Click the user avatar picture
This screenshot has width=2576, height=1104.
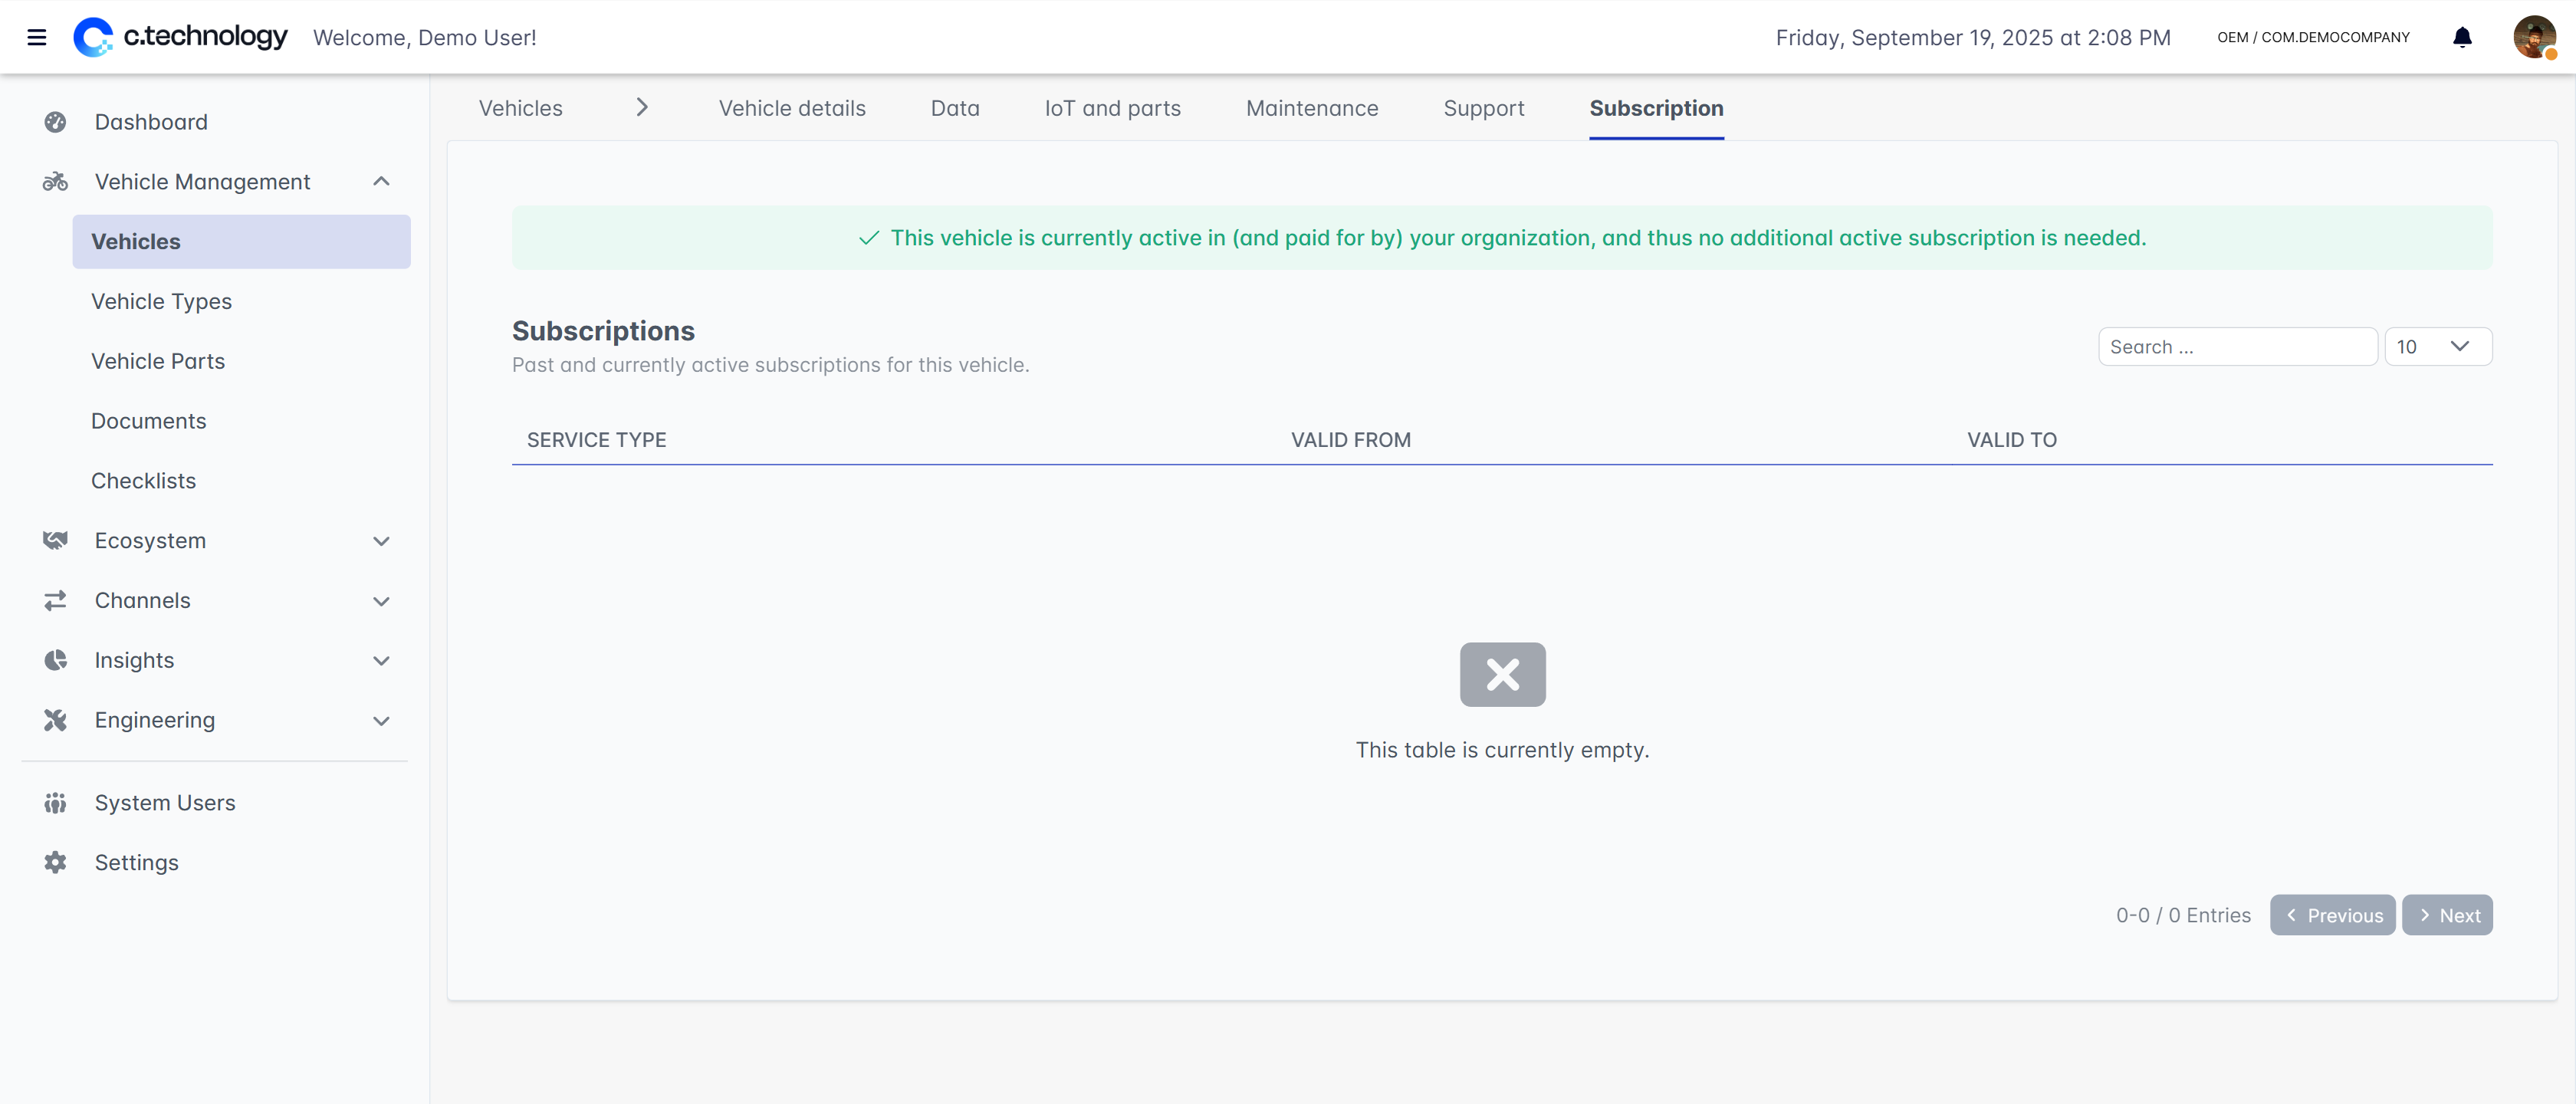(2533, 38)
